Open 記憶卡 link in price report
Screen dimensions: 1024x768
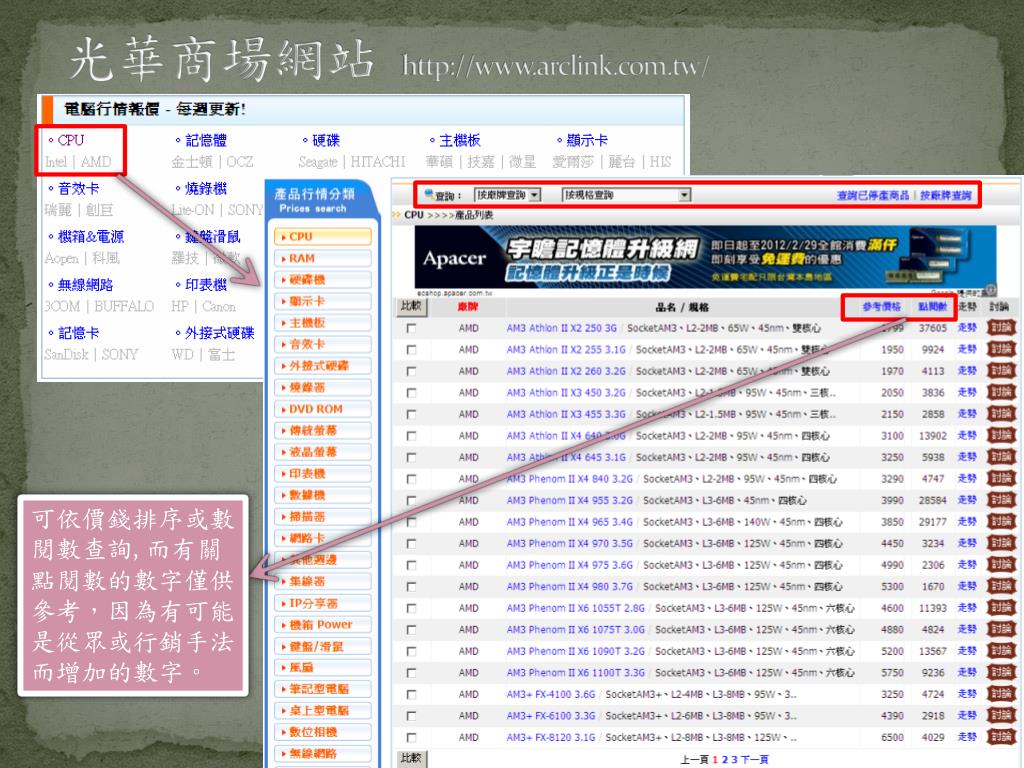point(78,333)
